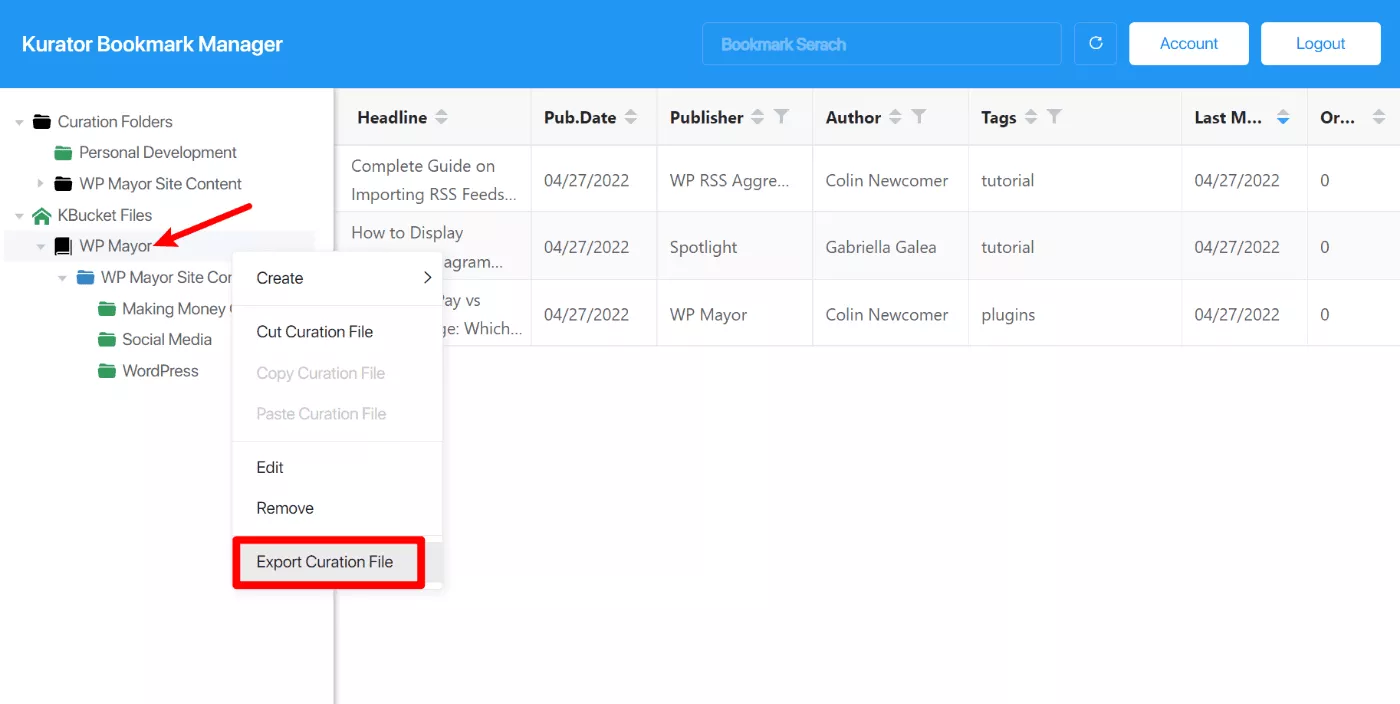Select the Making Money folder
Viewport: 1400px width, 704px height.
(x=176, y=309)
